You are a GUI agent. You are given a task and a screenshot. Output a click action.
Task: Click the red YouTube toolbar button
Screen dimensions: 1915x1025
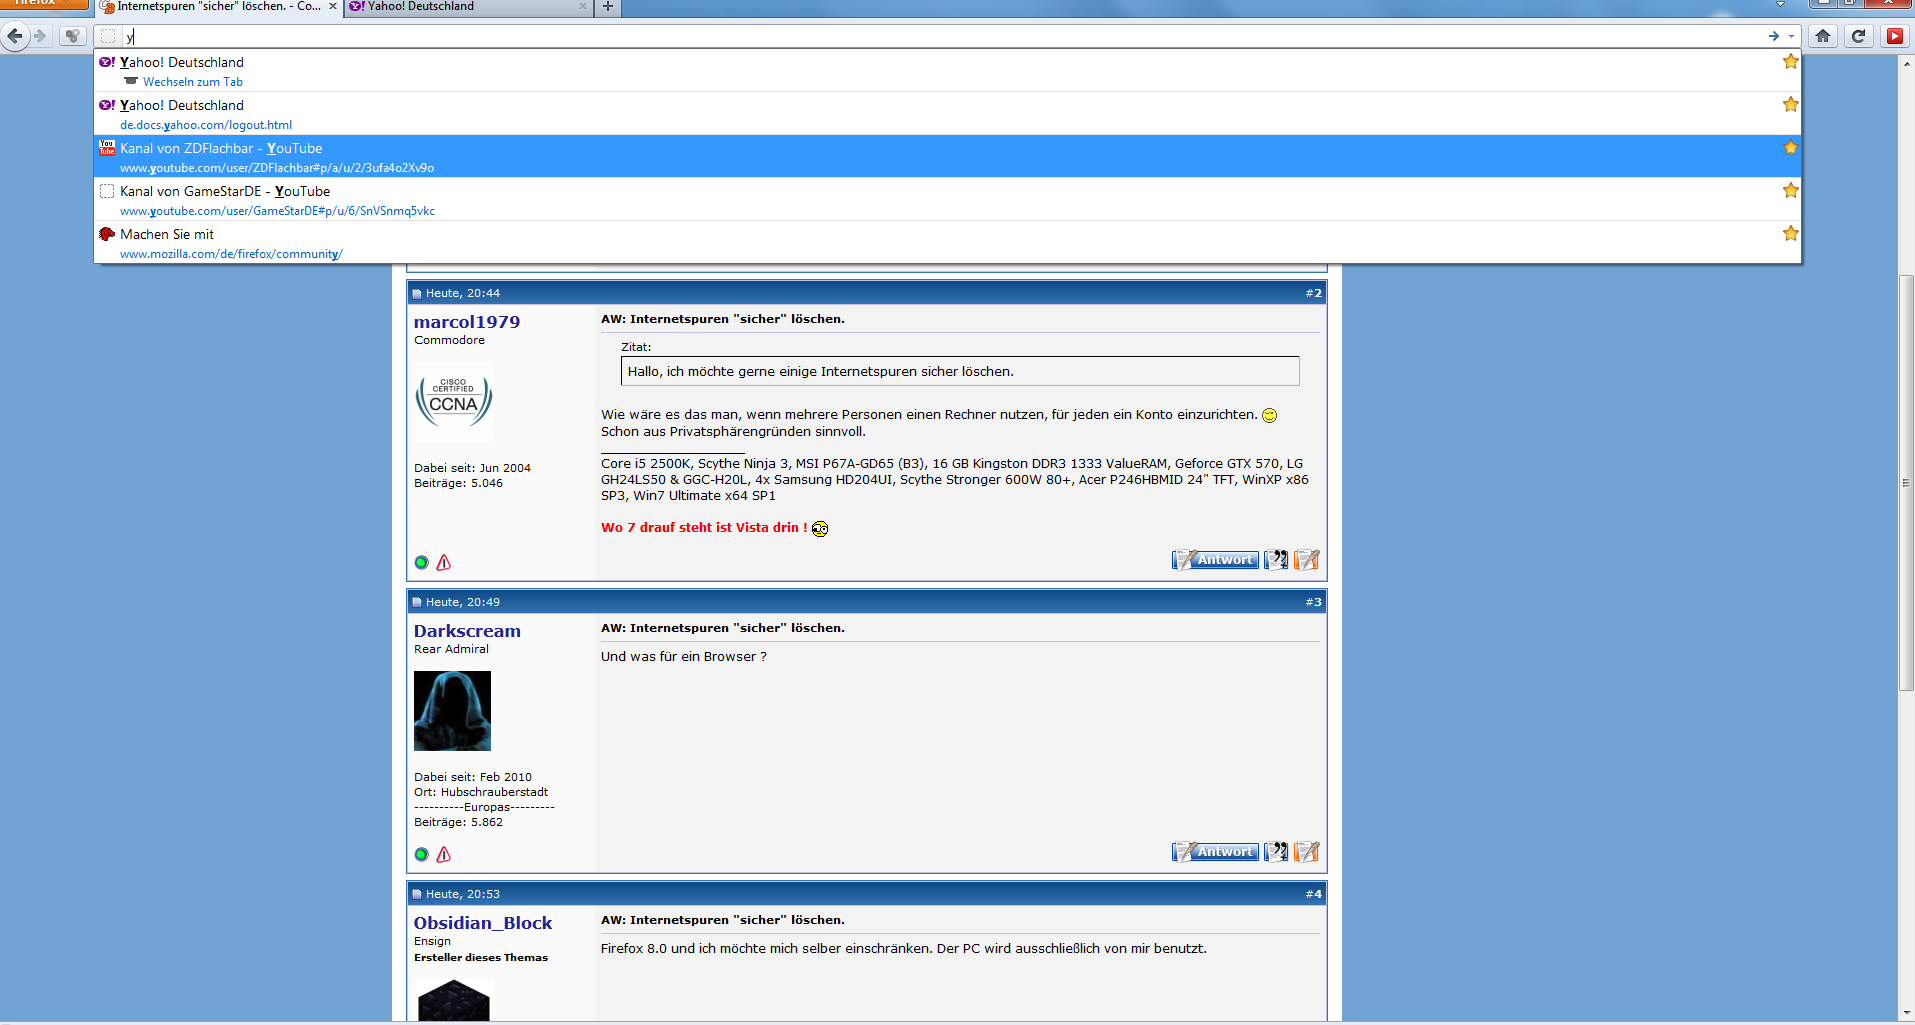click(x=1894, y=36)
